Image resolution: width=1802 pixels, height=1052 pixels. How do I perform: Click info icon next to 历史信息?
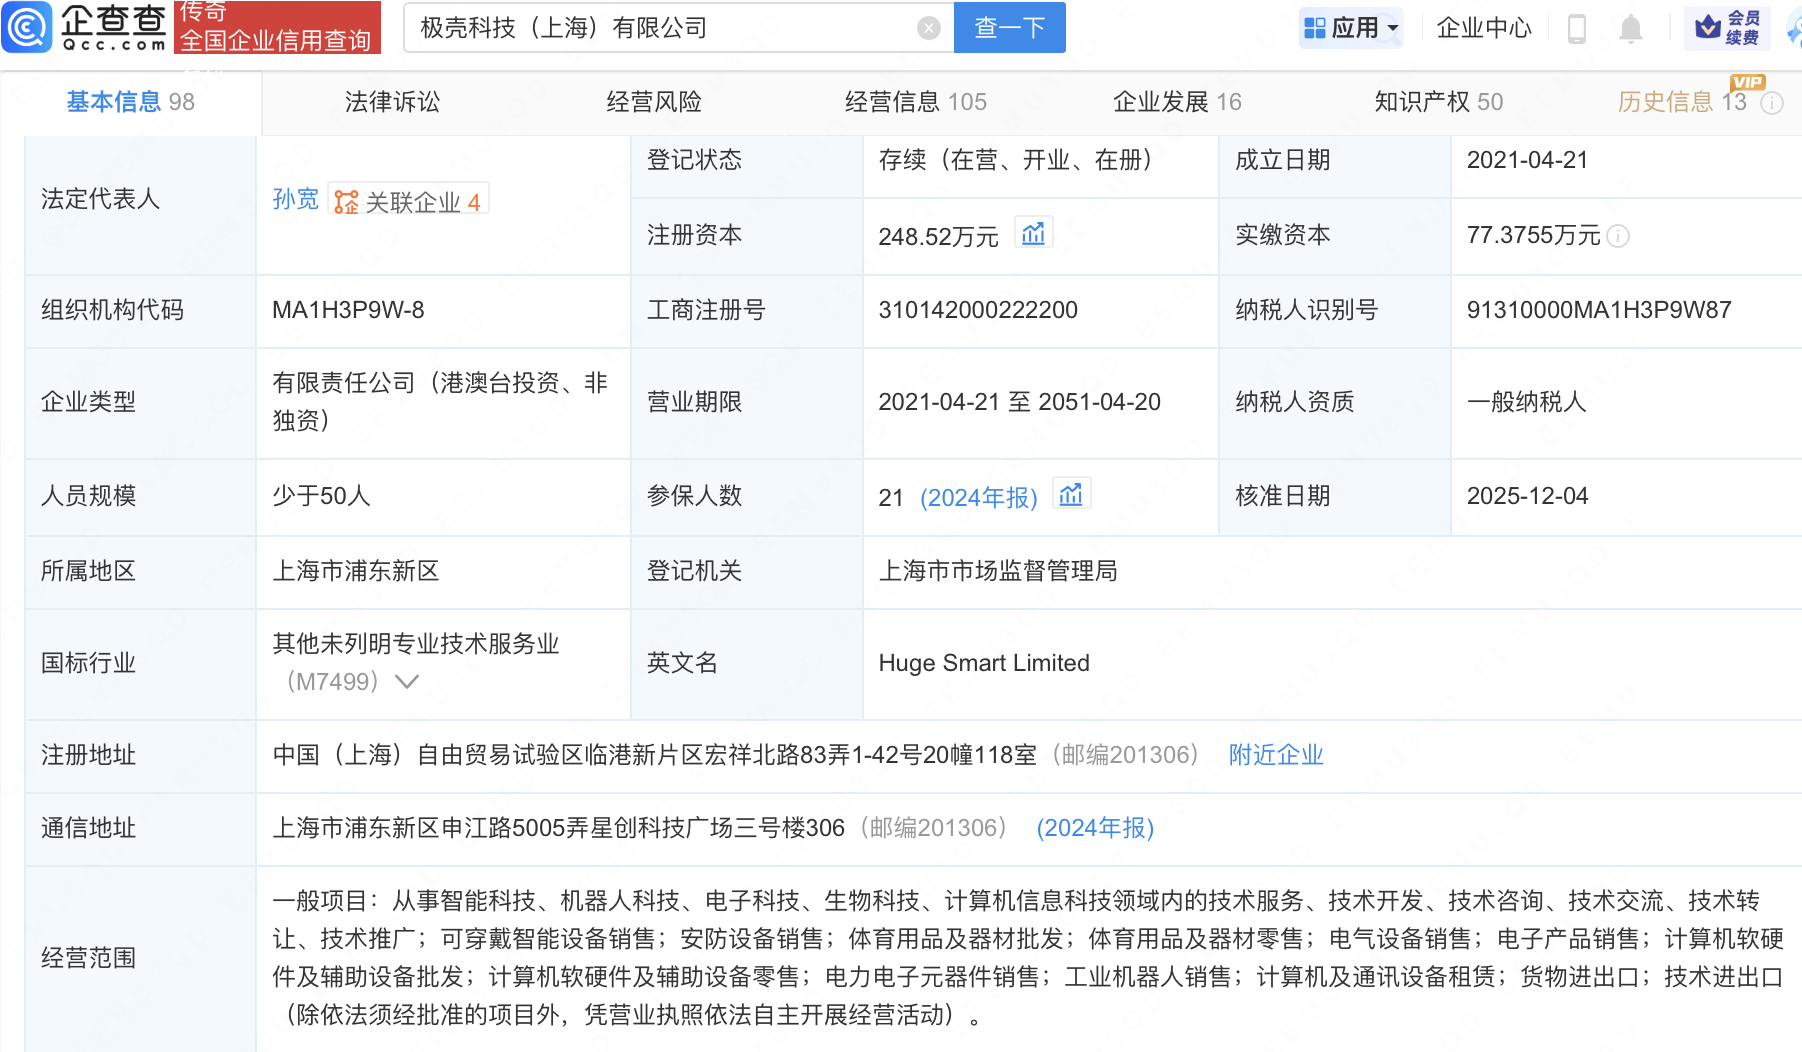tap(1772, 103)
